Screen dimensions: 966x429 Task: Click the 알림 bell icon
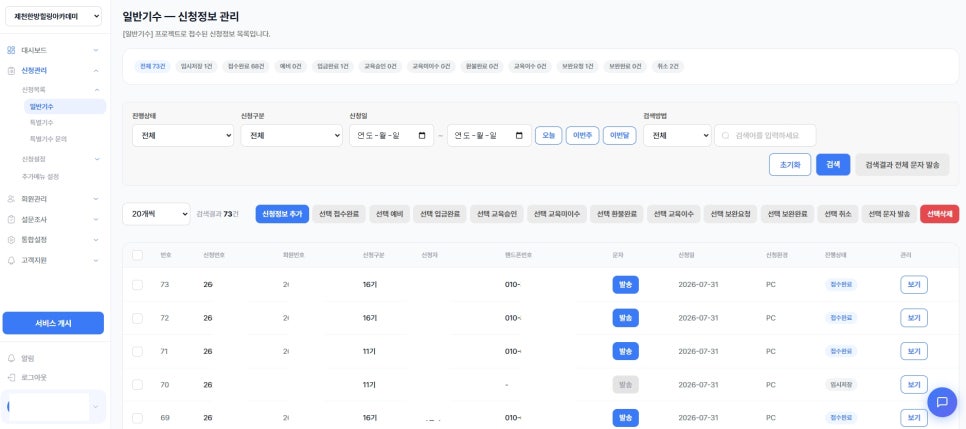pos(11,358)
